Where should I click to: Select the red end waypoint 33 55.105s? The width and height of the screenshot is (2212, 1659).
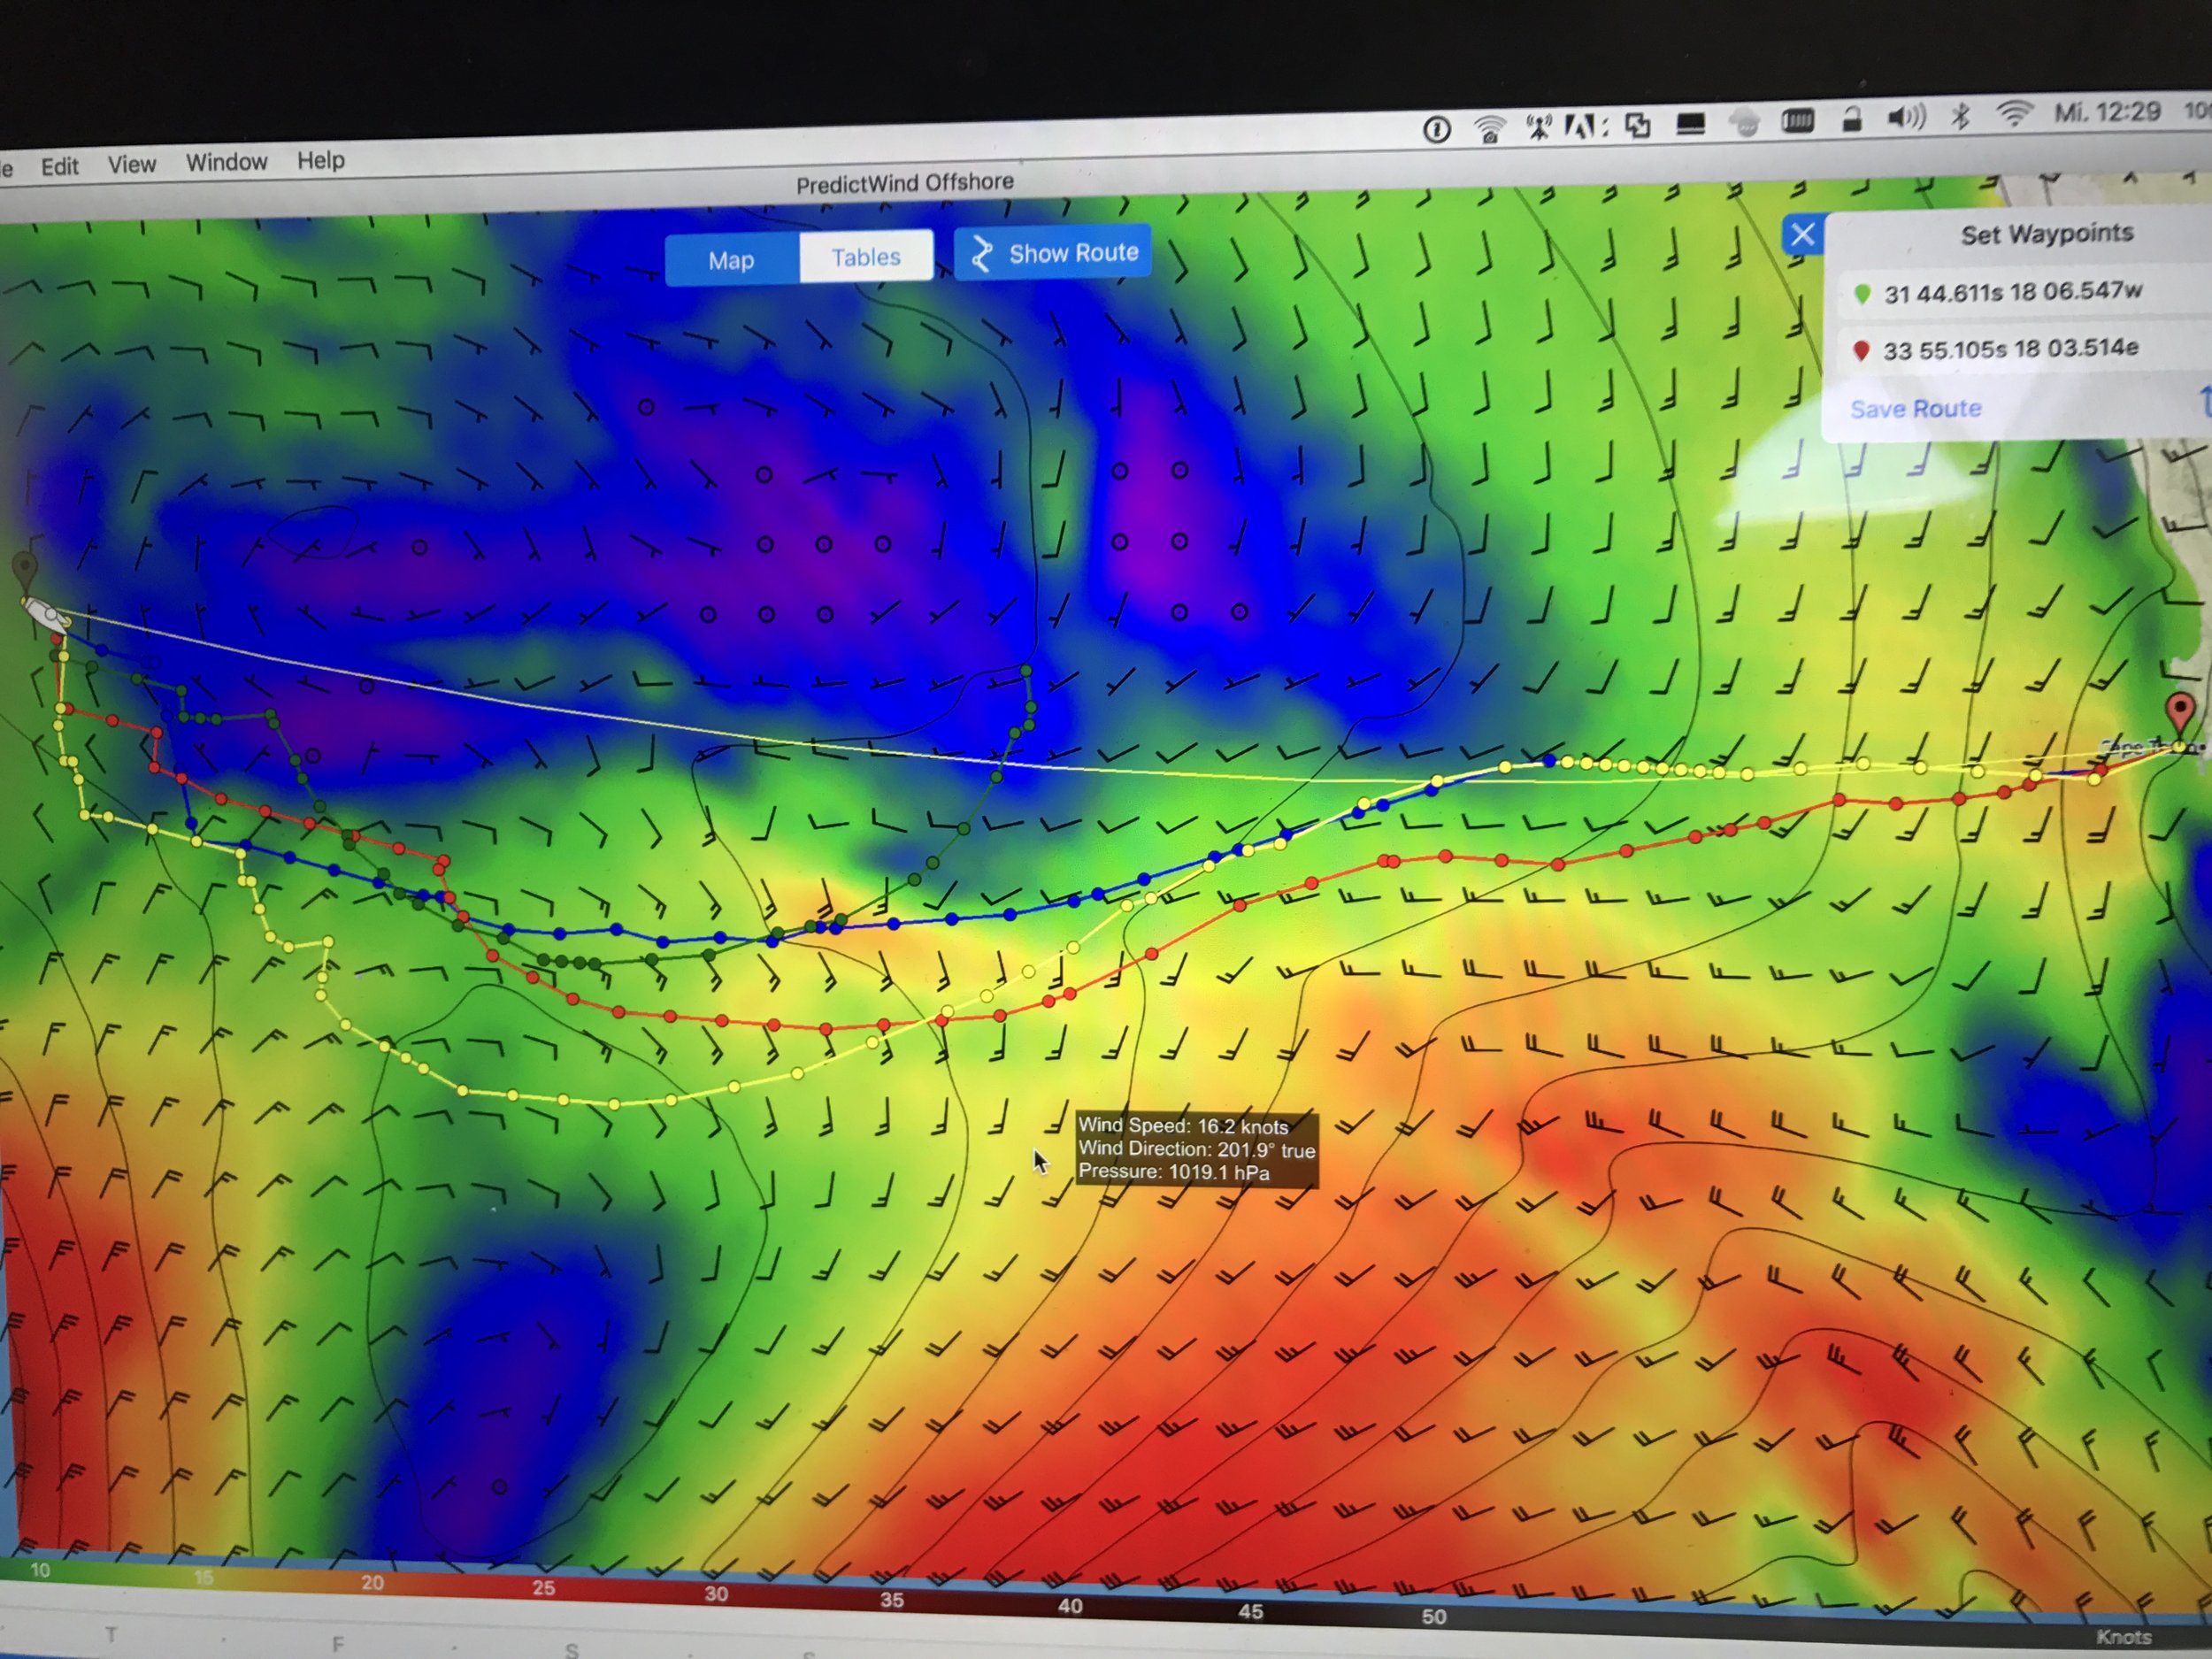coord(2012,349)
